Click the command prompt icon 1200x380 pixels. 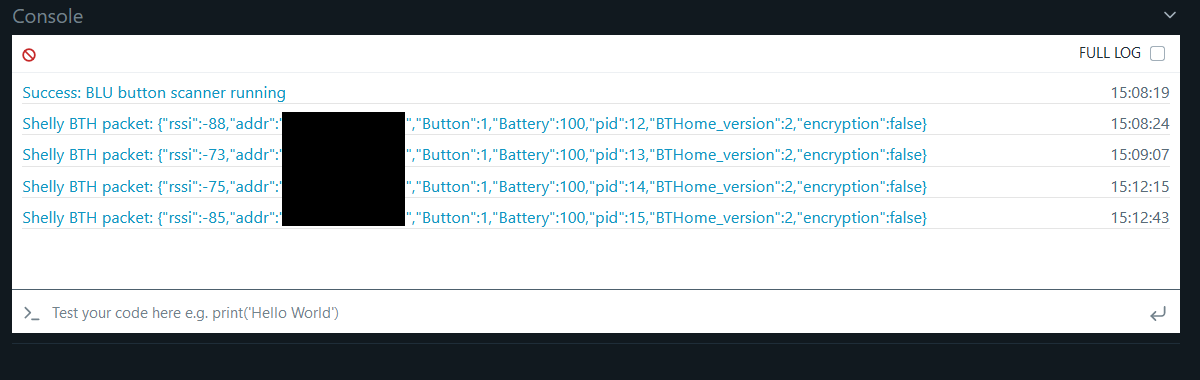pyautogui.click(x=32, y=314)
